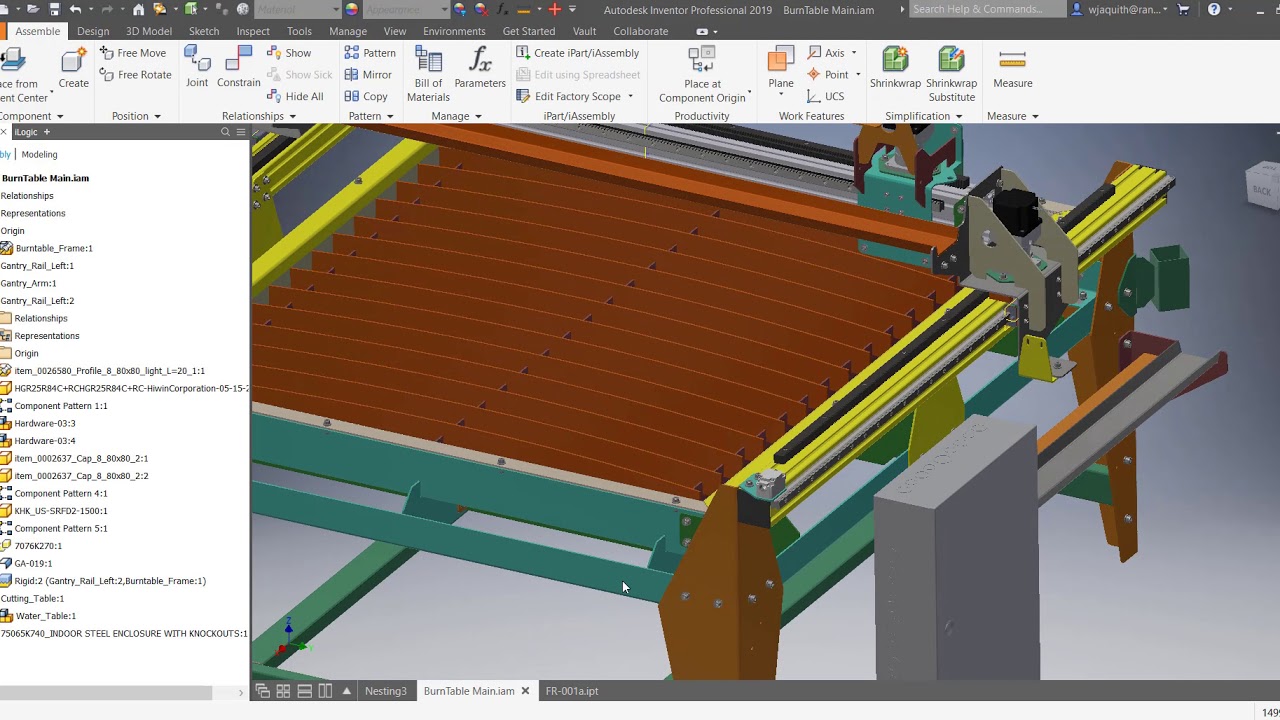
Task: Create a work Plane
Action: [x=781, y=68]
